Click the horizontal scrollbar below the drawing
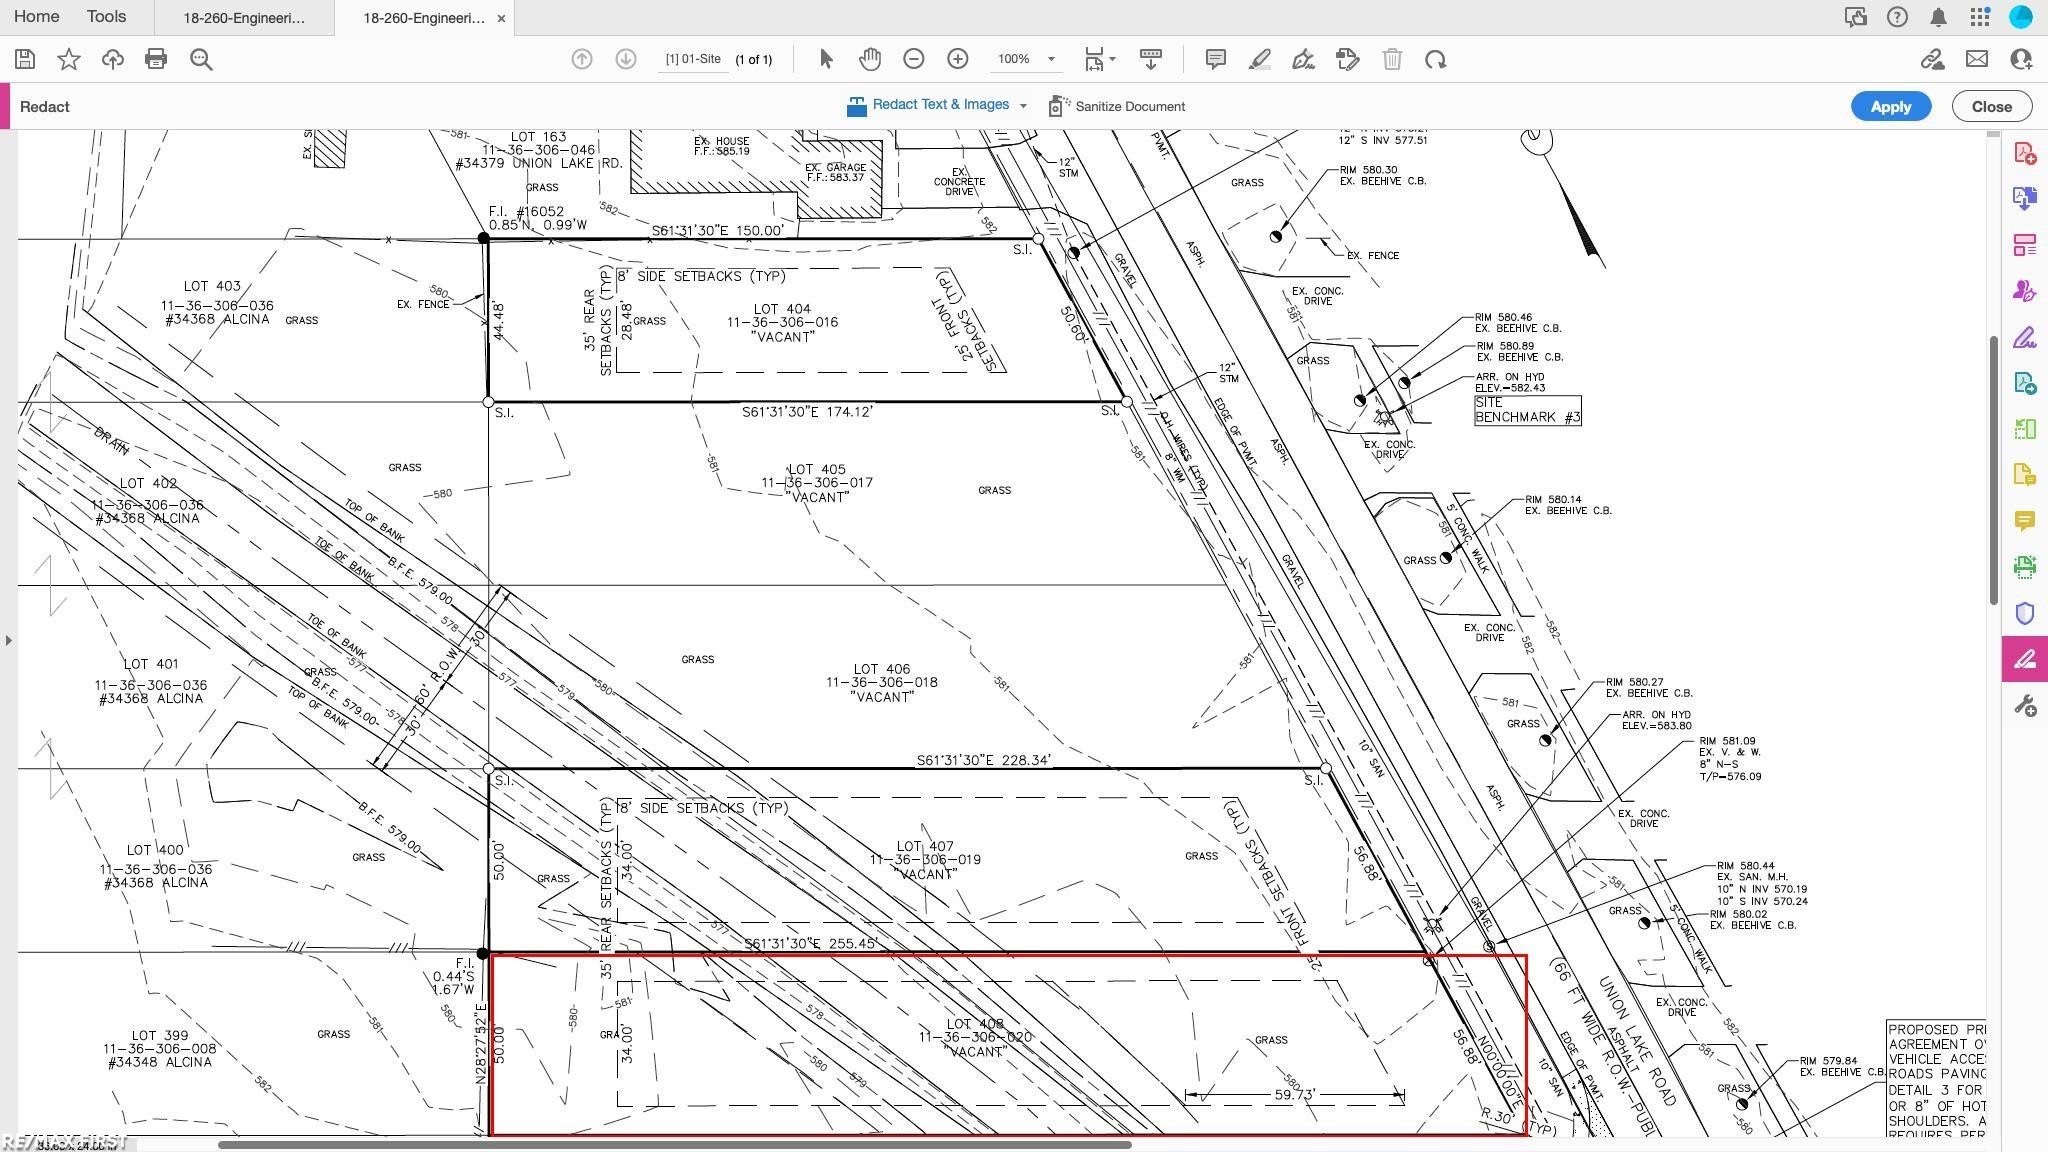Viewport: 2048px width, 1152px height. (x=674, y=1145)
